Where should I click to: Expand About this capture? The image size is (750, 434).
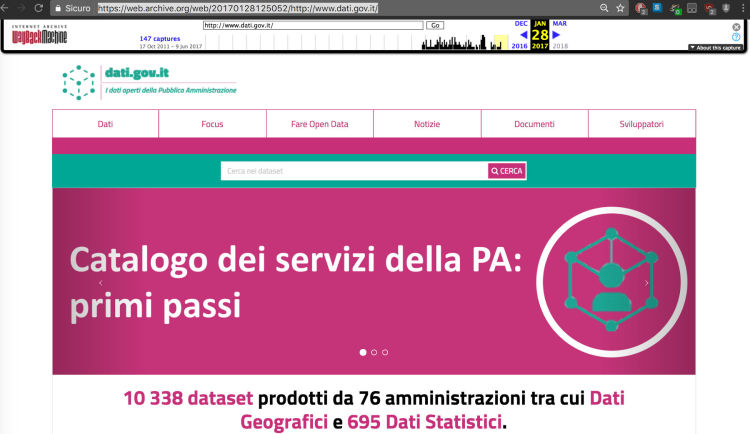tap(715, 47)
